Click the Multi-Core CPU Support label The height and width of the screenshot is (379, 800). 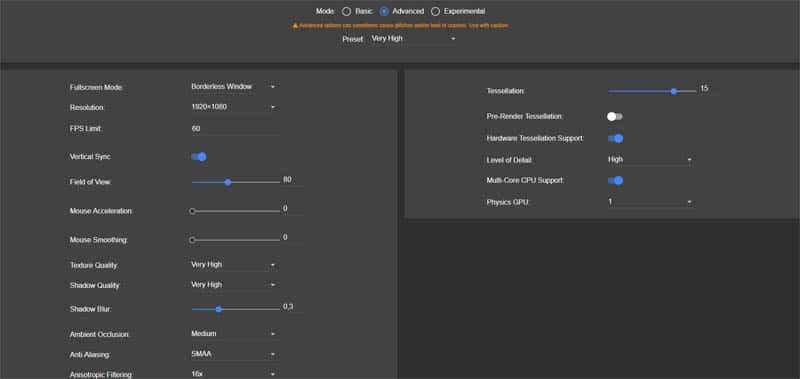click(526, 181)
